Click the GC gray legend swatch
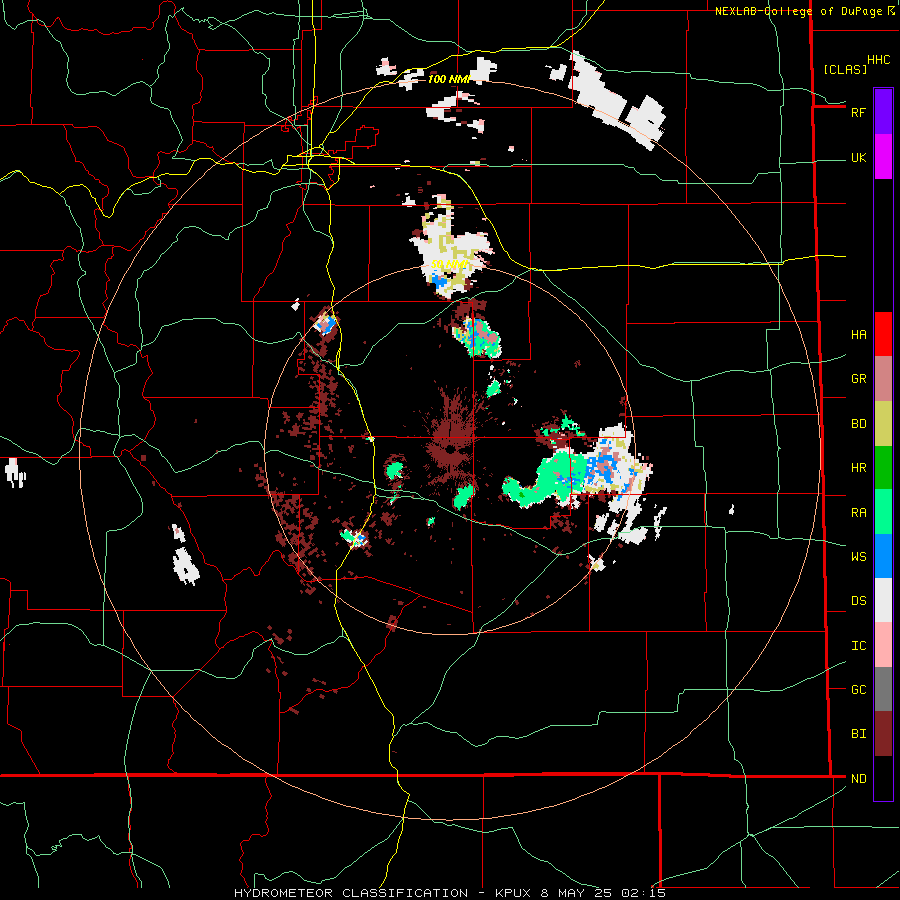This screenshot has width=900, height=900. tap(883, 689)
